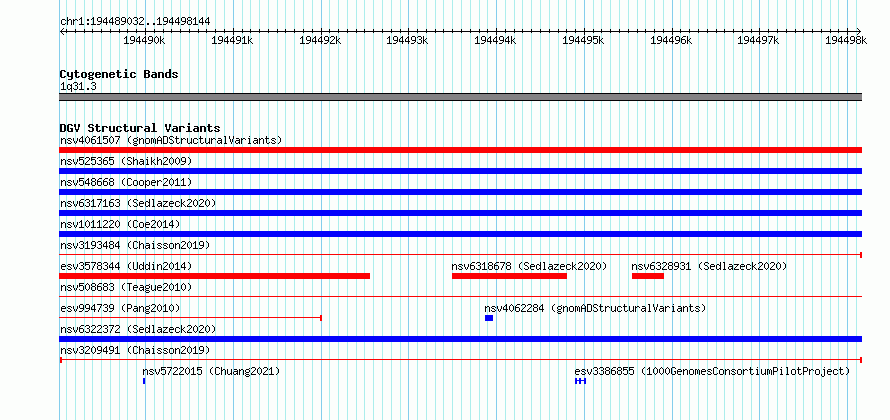Open the nsv3193484 (Chaisson2019) label
The width and height of the screenshot is (890, 420).
pos(135,245)
